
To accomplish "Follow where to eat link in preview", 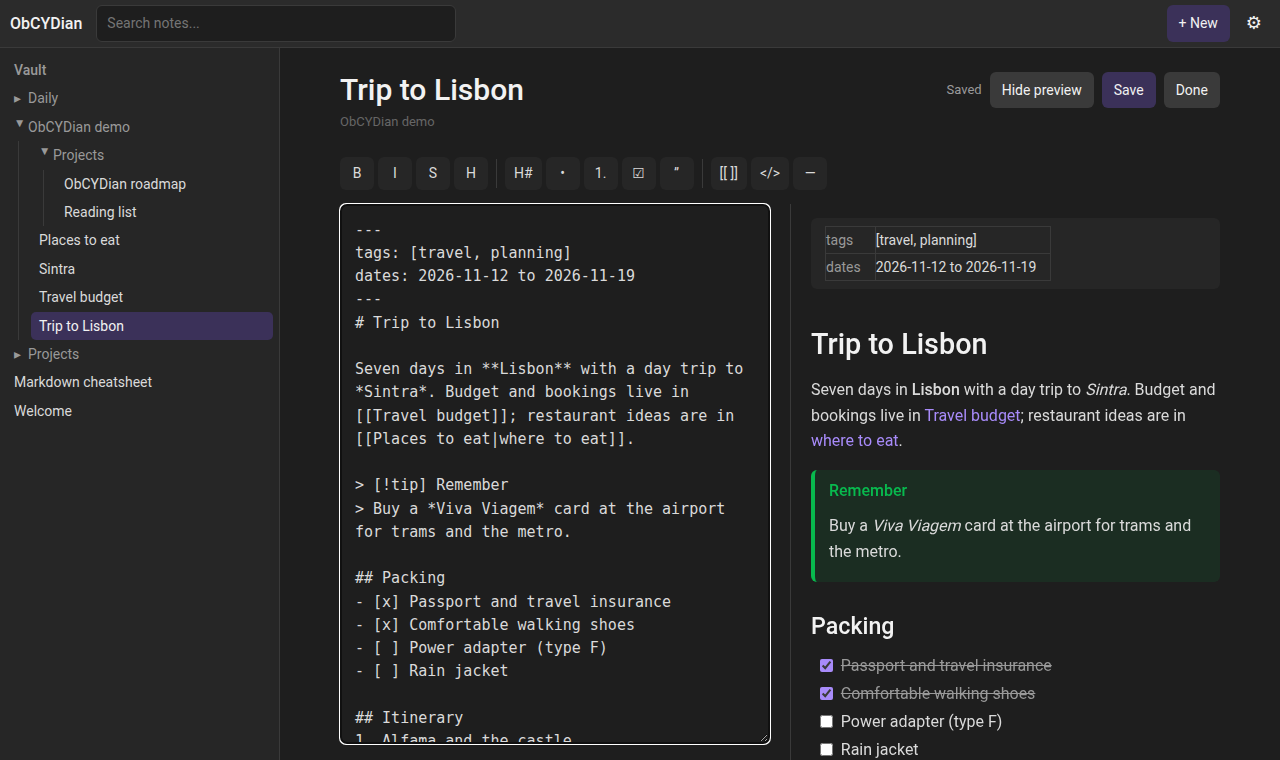I will (x=855, y=440).
